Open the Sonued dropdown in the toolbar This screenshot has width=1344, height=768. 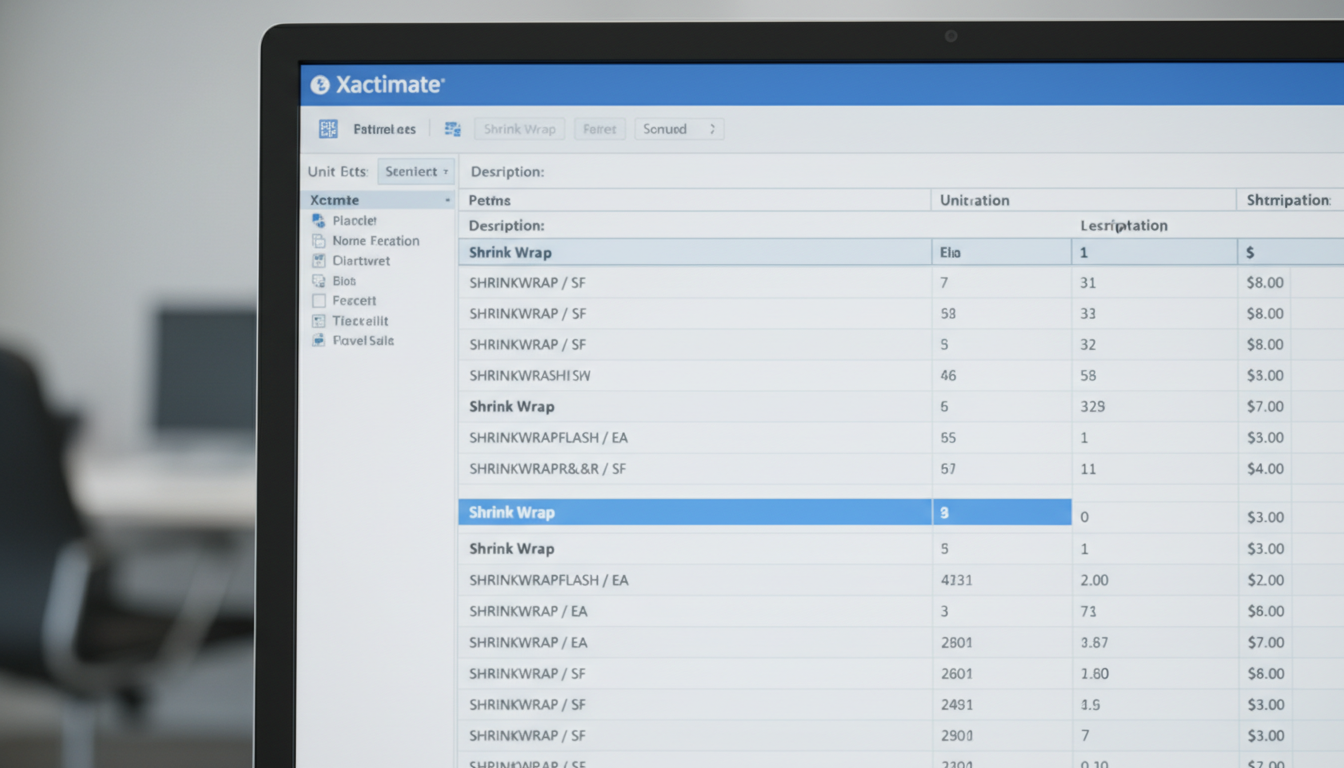(679, 128)
